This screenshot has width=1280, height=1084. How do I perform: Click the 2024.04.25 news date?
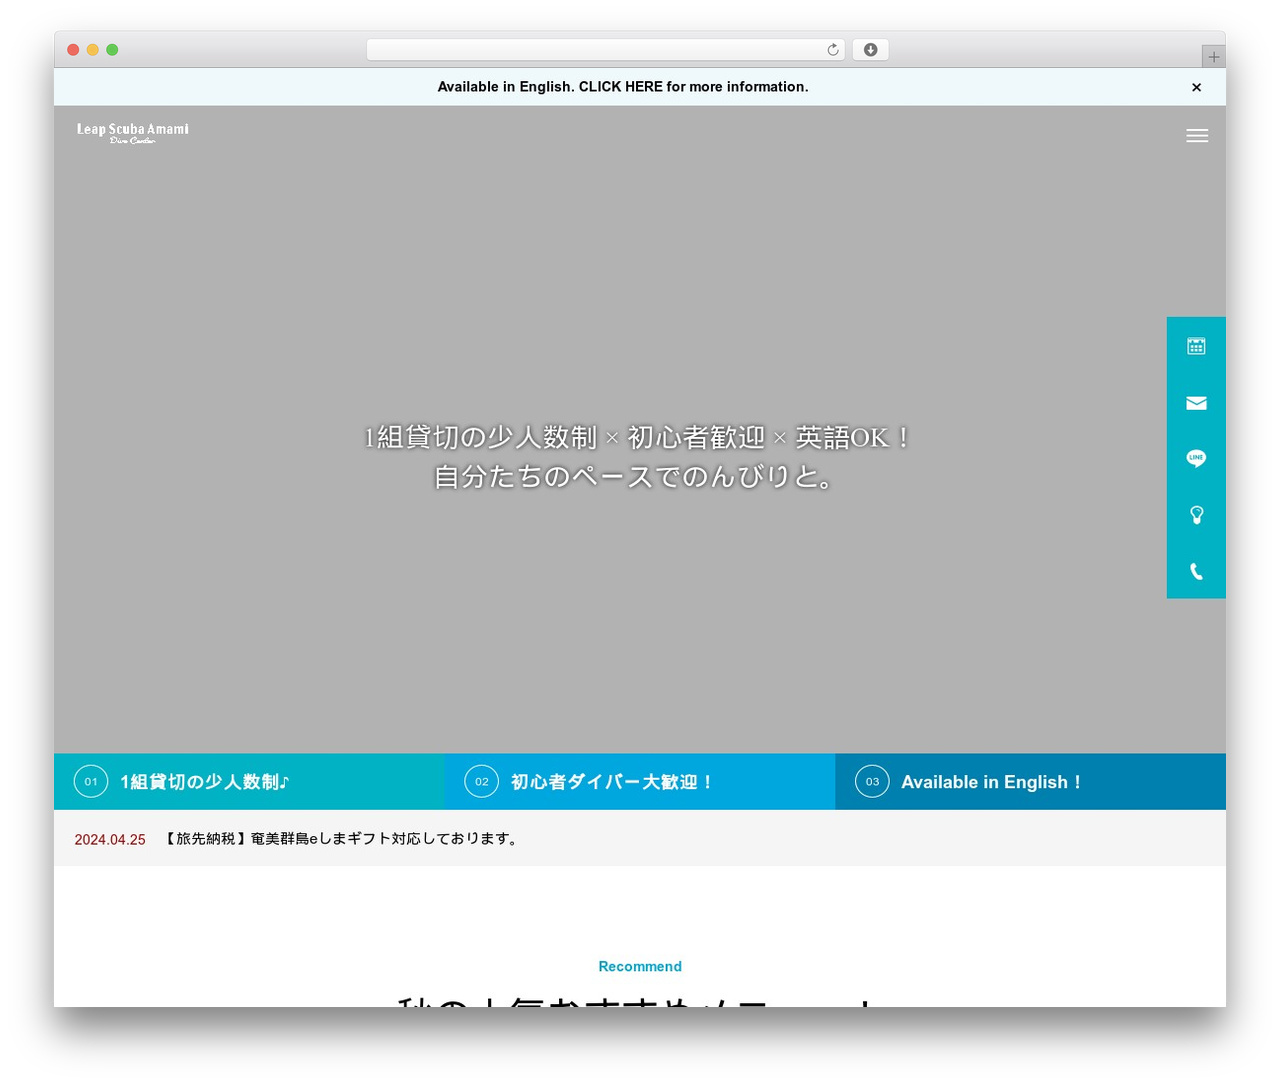click(x=110, y=840)
